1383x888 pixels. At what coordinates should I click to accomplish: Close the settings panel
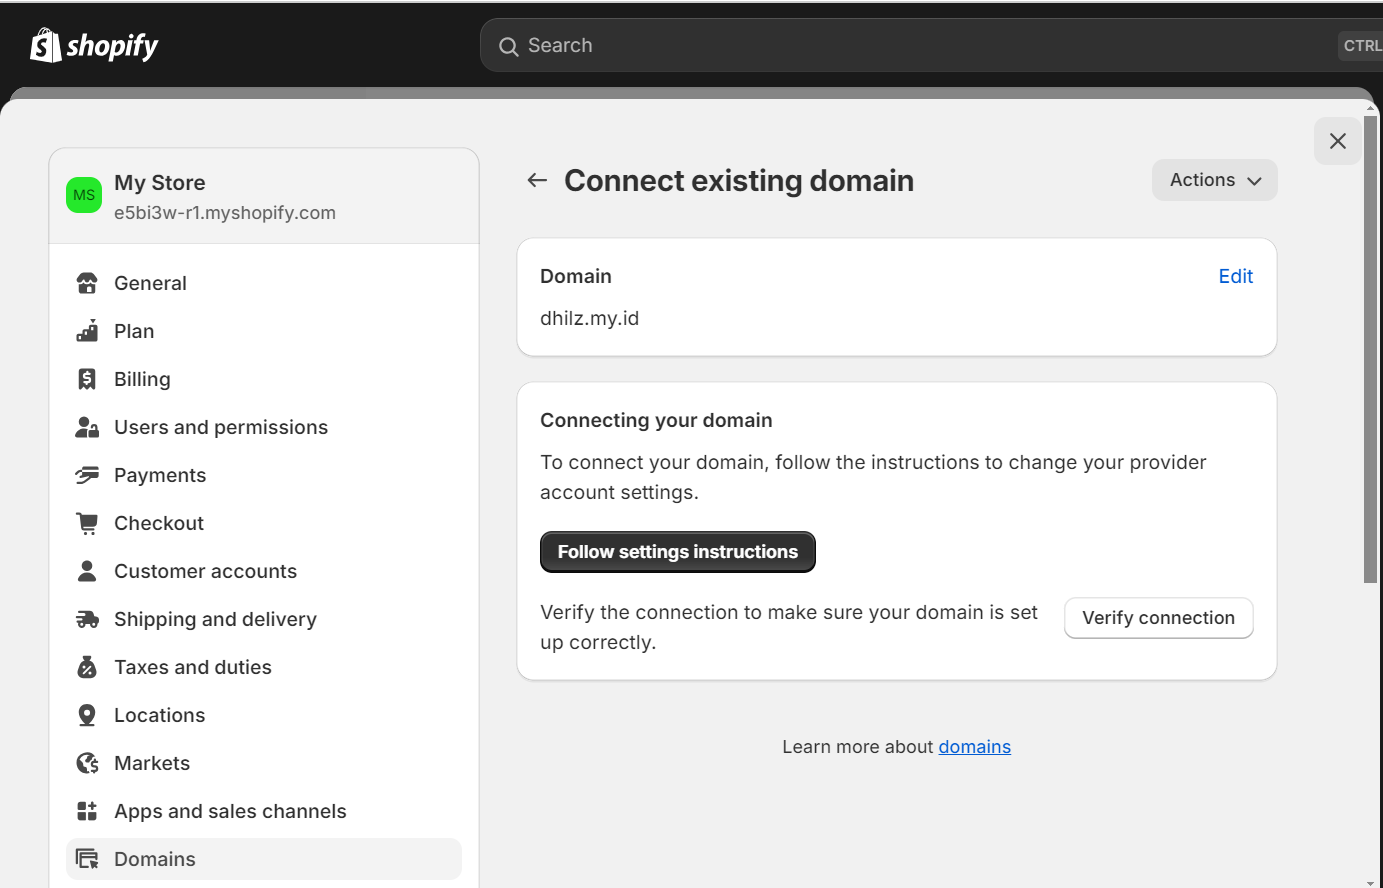(x=1338, y=141)
